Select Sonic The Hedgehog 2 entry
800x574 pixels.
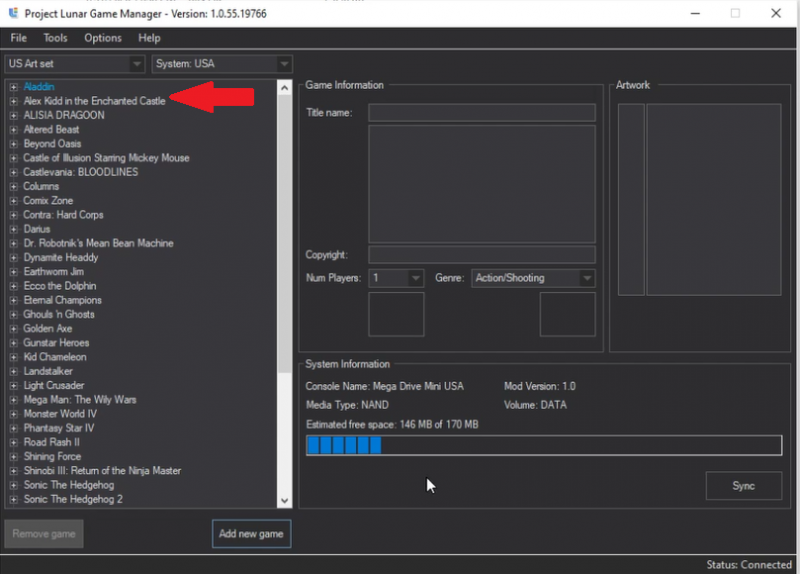click(73, 500)
